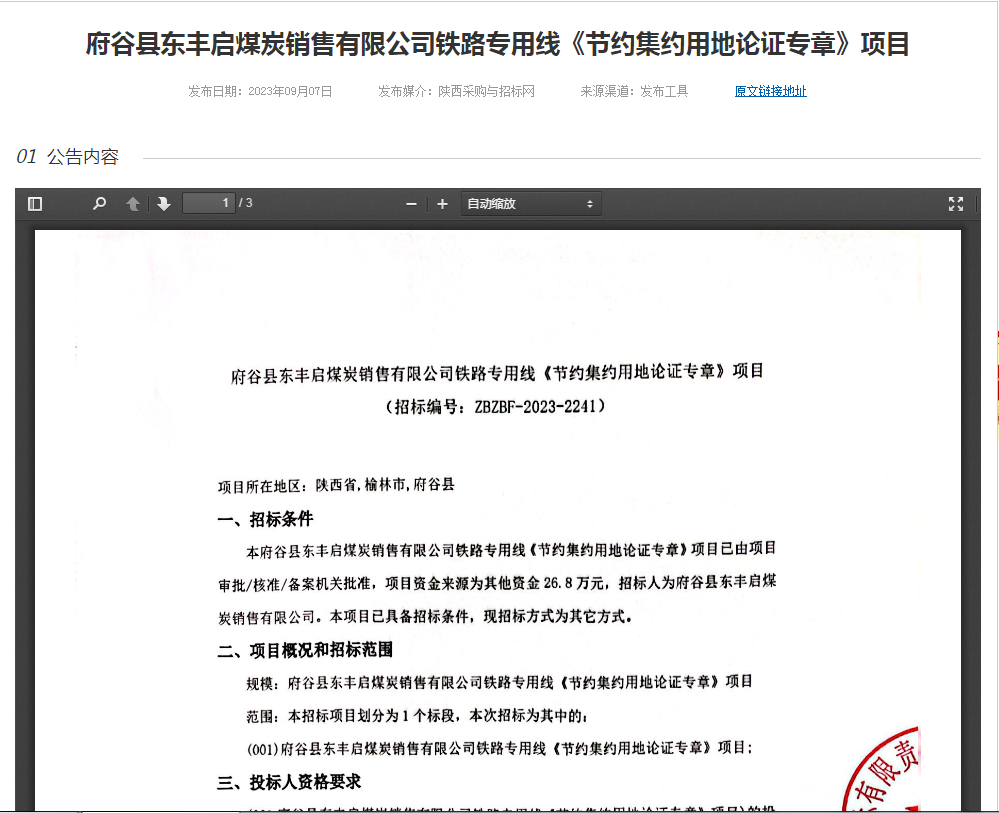Click the 招标编号: ZBZBF-2023-2241 line
Viewport: 999px width, 813px height.
pos(495,406)
